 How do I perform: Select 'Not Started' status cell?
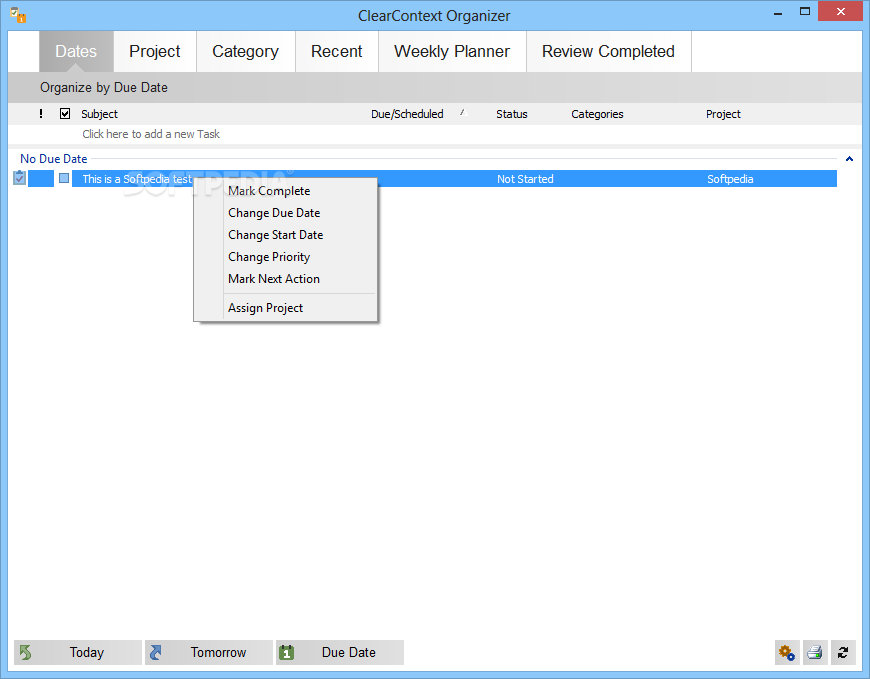point(525,179)
